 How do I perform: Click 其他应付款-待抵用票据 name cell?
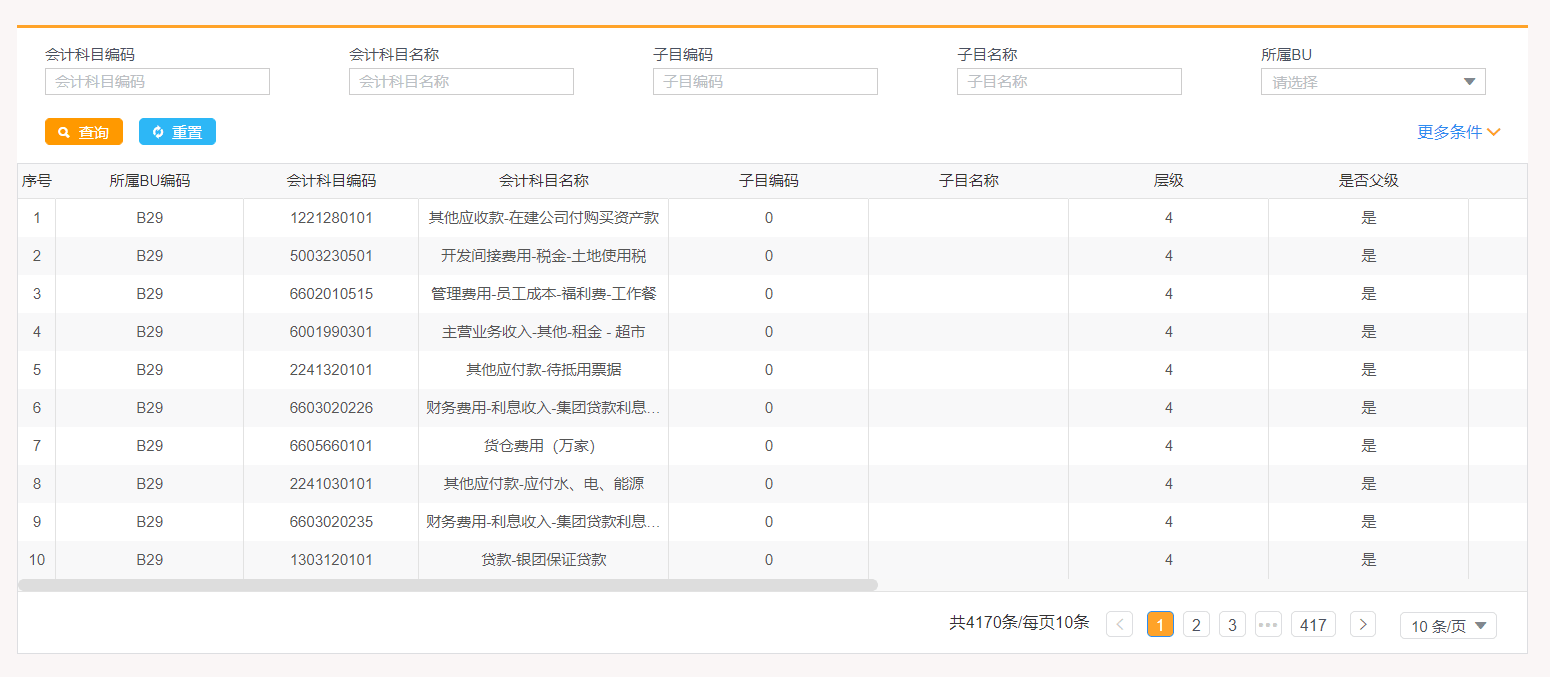coord(544,370)
